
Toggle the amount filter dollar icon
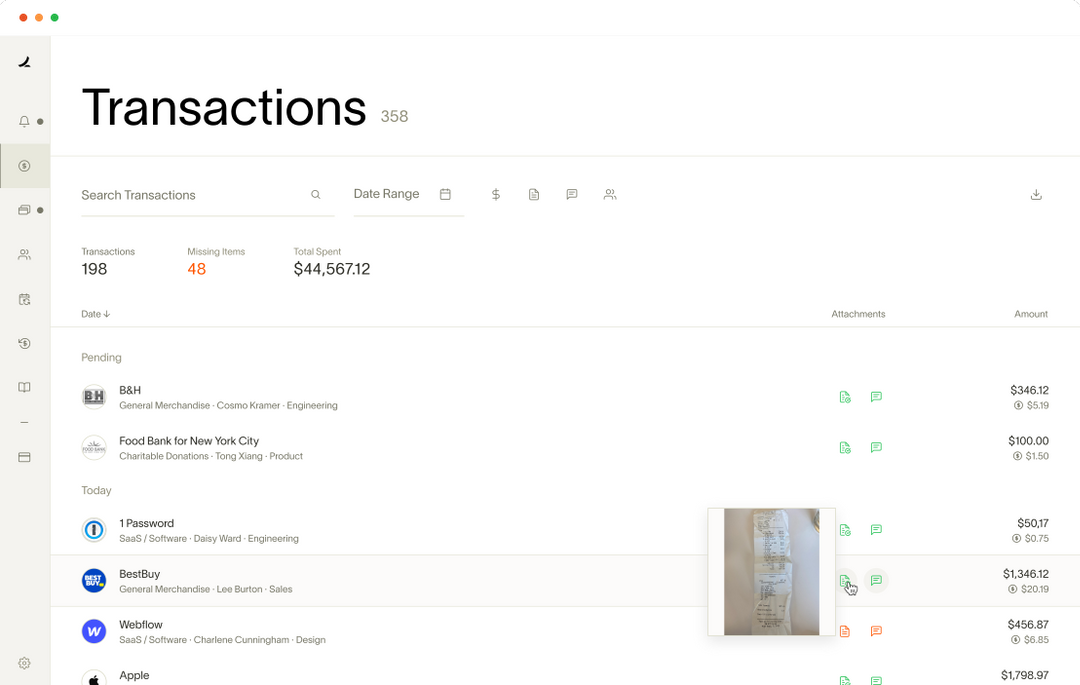[496, 194]
